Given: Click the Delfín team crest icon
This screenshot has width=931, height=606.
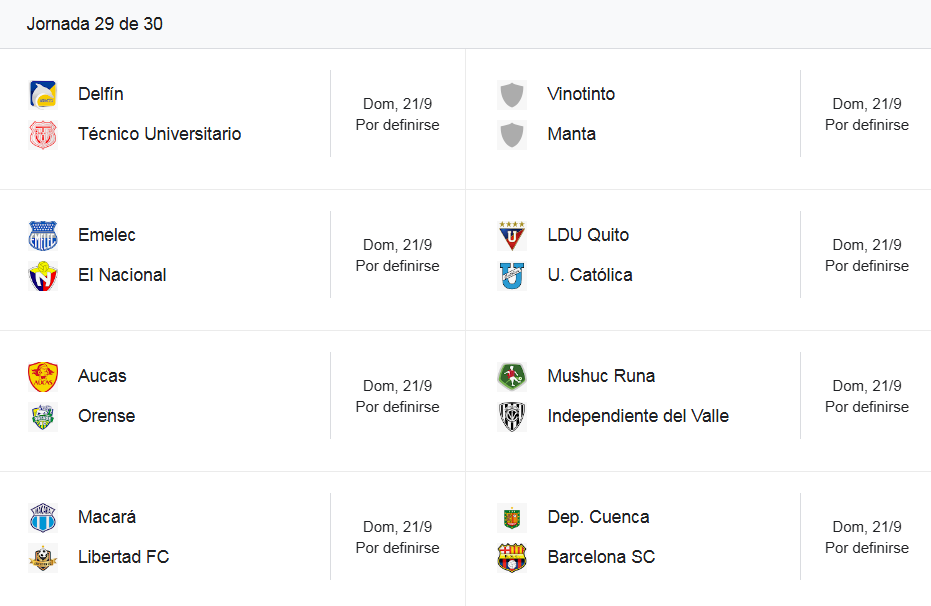Looking at the screenshot, I should pyautogui.click(x=43, y=94).
